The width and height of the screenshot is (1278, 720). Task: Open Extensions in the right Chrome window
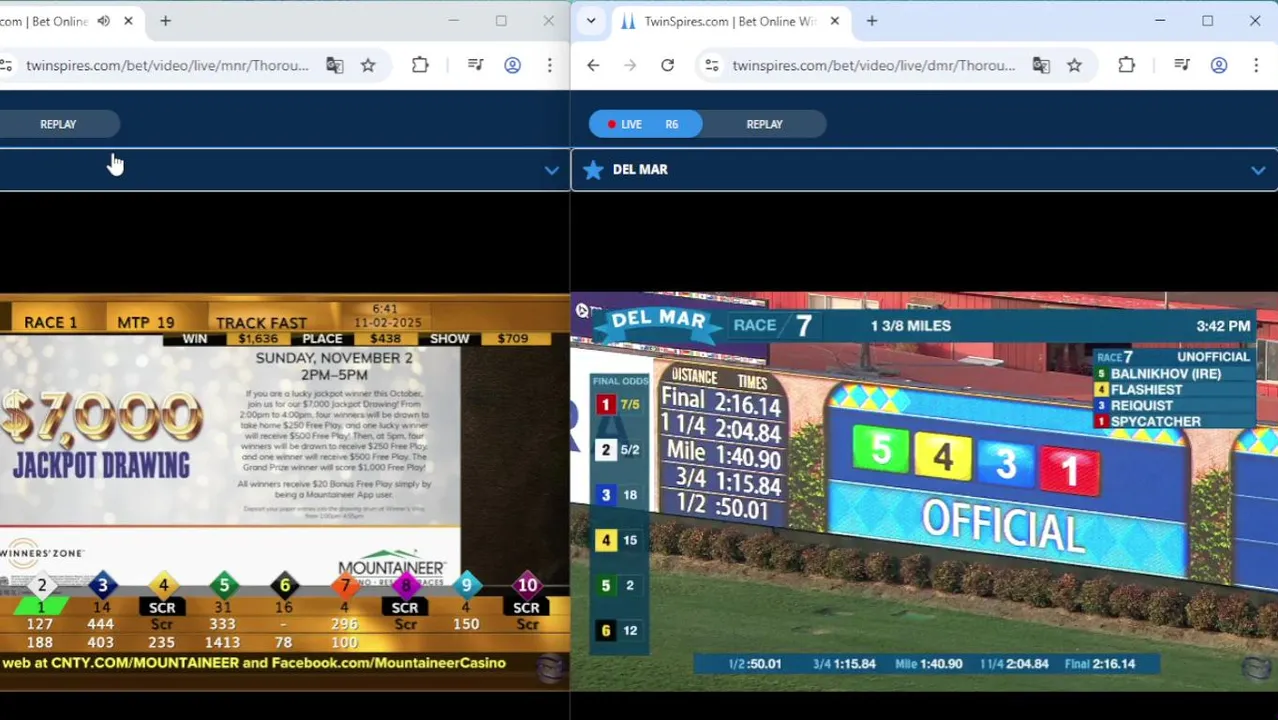coord(1126,66)
